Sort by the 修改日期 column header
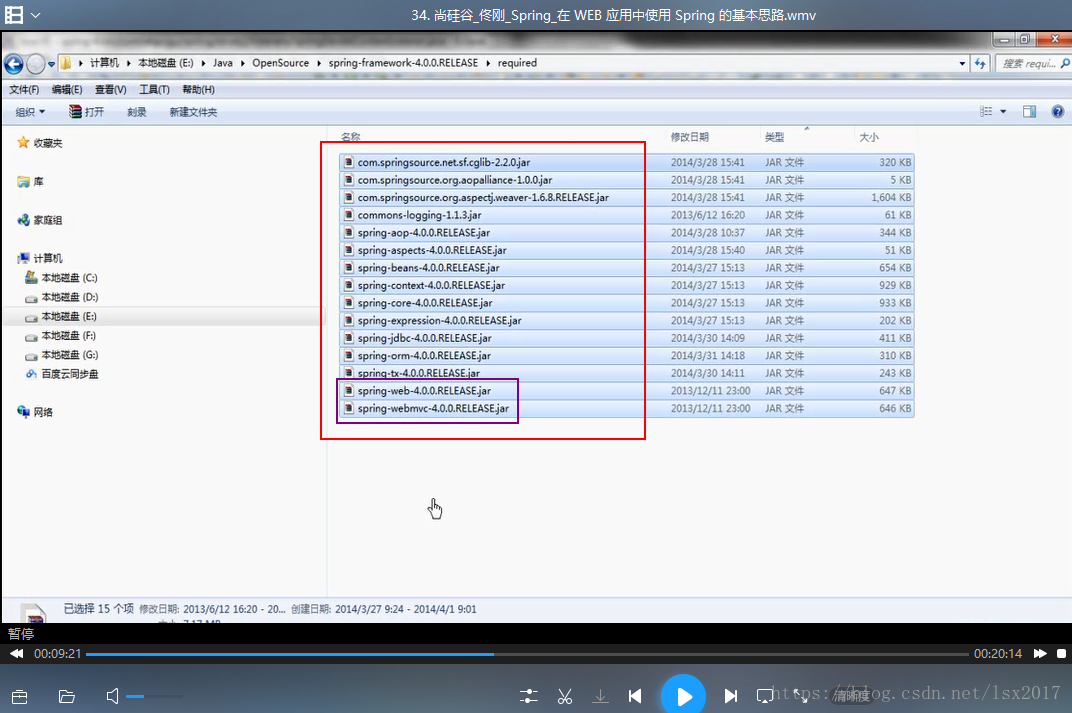Screen dimensions: 1072x713 pos(689,137)
